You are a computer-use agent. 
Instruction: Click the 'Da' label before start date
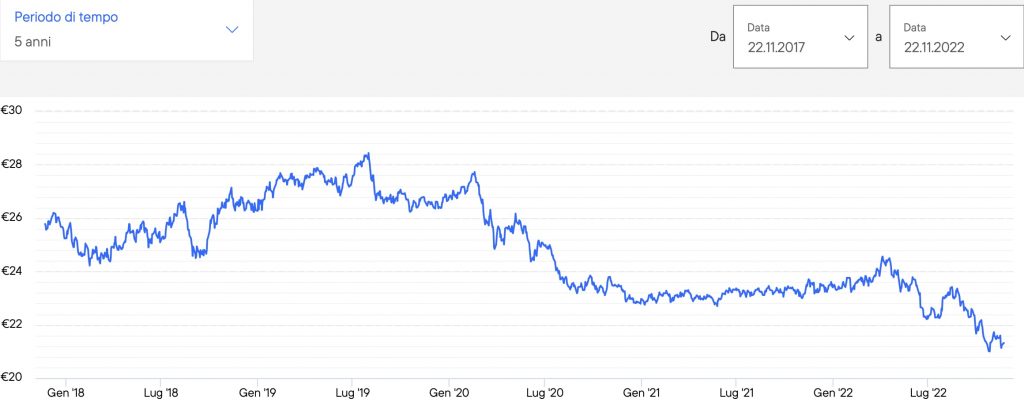tap(717, 37)
